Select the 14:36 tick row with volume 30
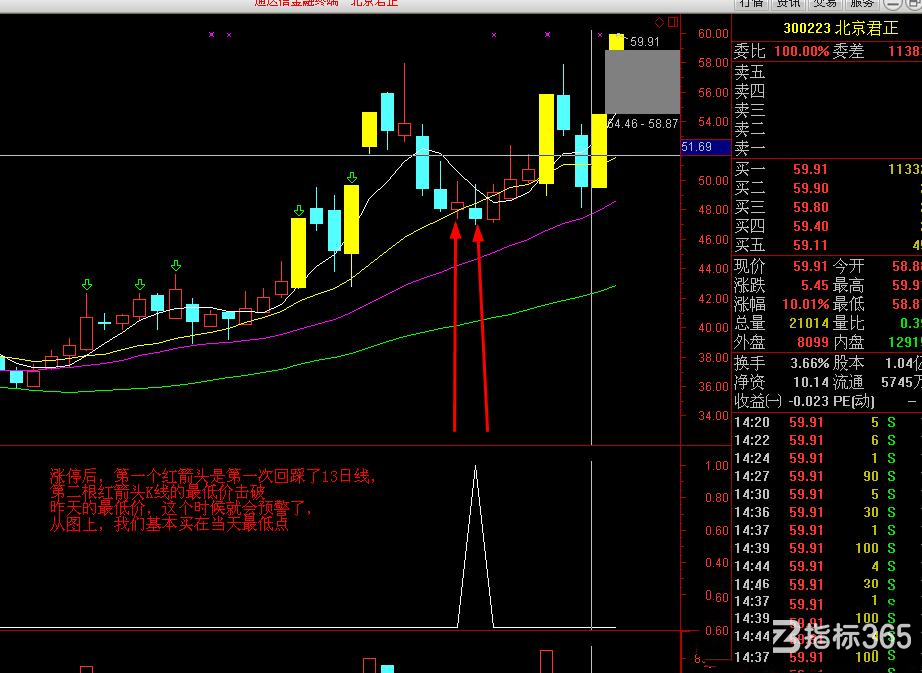 tap(827, 512)
